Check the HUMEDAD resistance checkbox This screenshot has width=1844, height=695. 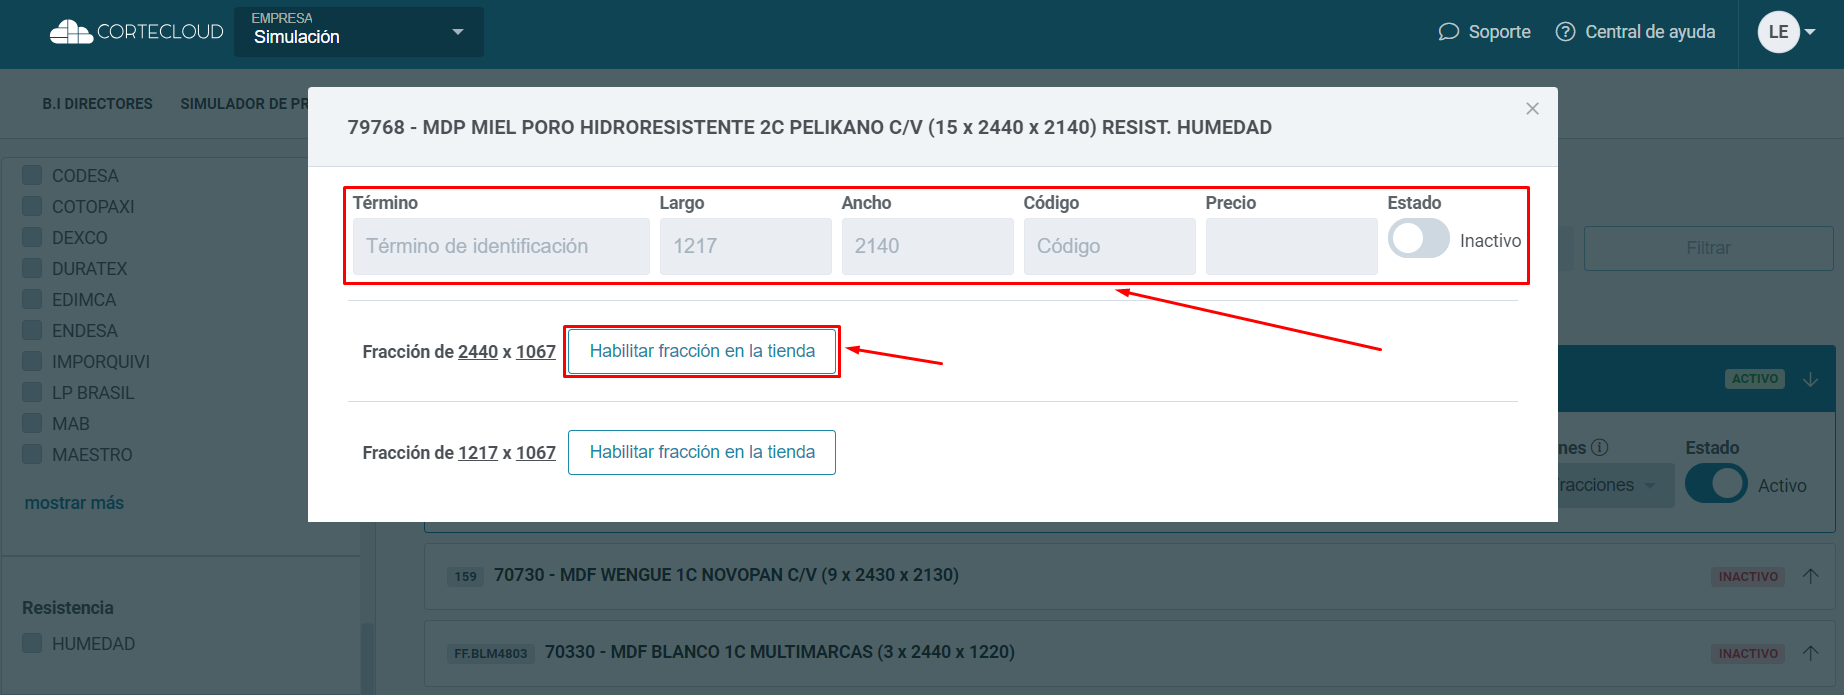click(x=32, y=644)
